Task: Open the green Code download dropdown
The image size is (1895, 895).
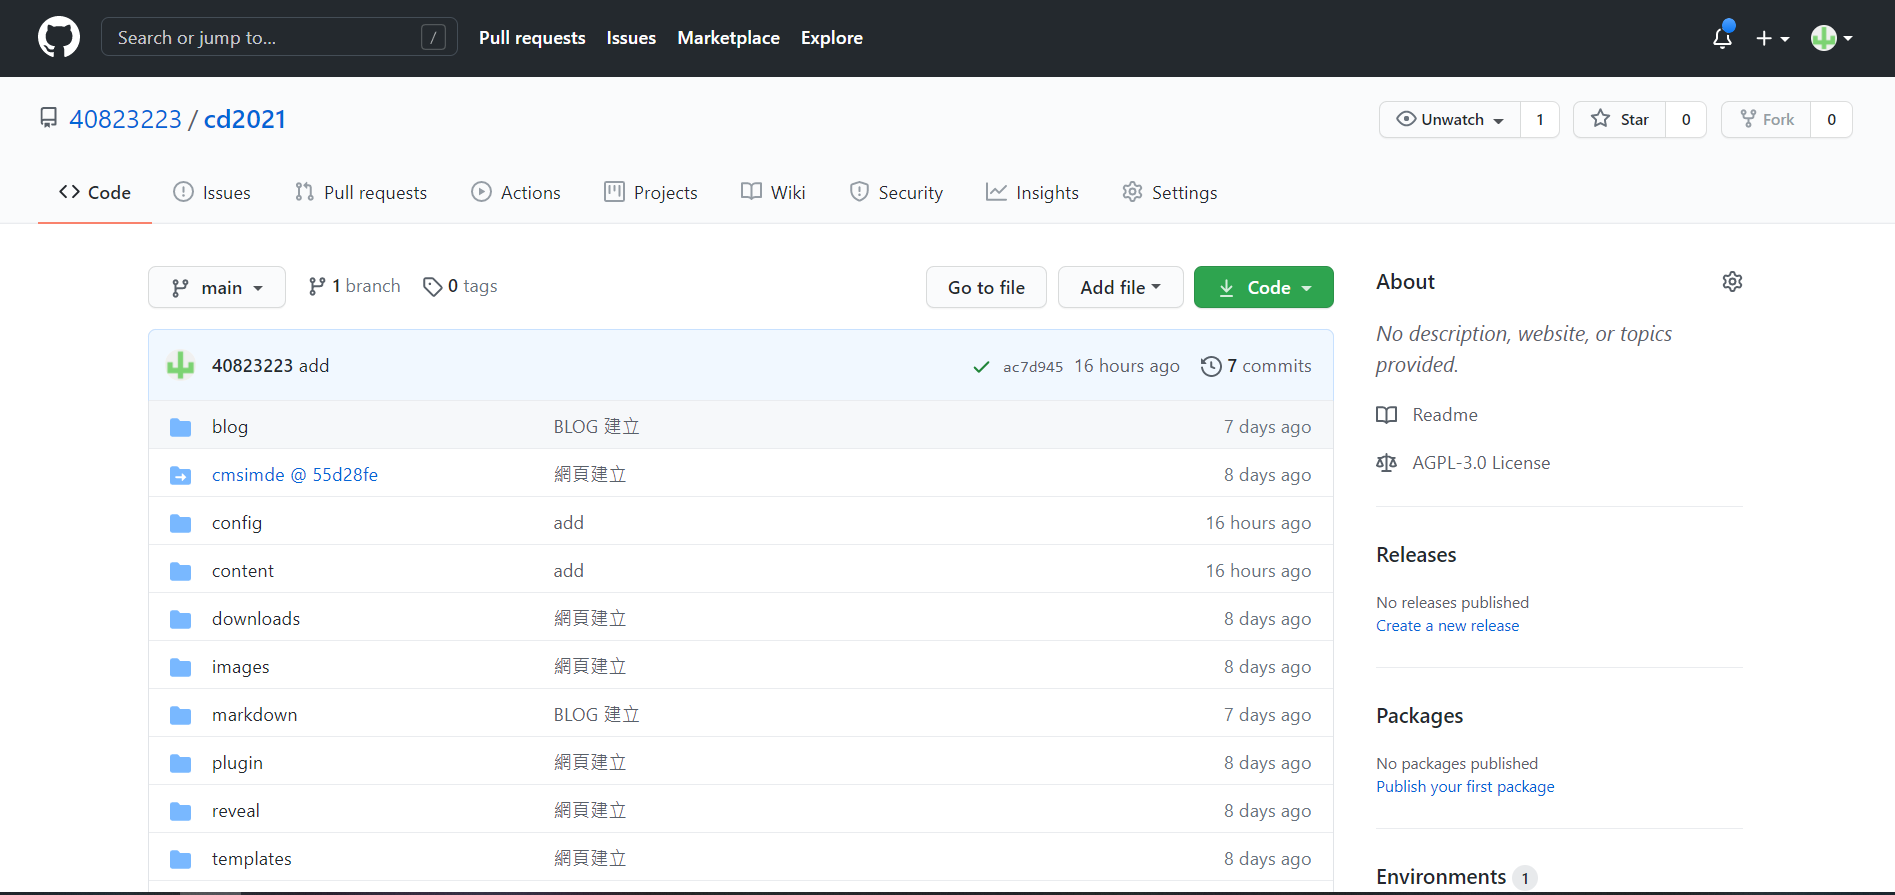Action: coord(1264,287)
